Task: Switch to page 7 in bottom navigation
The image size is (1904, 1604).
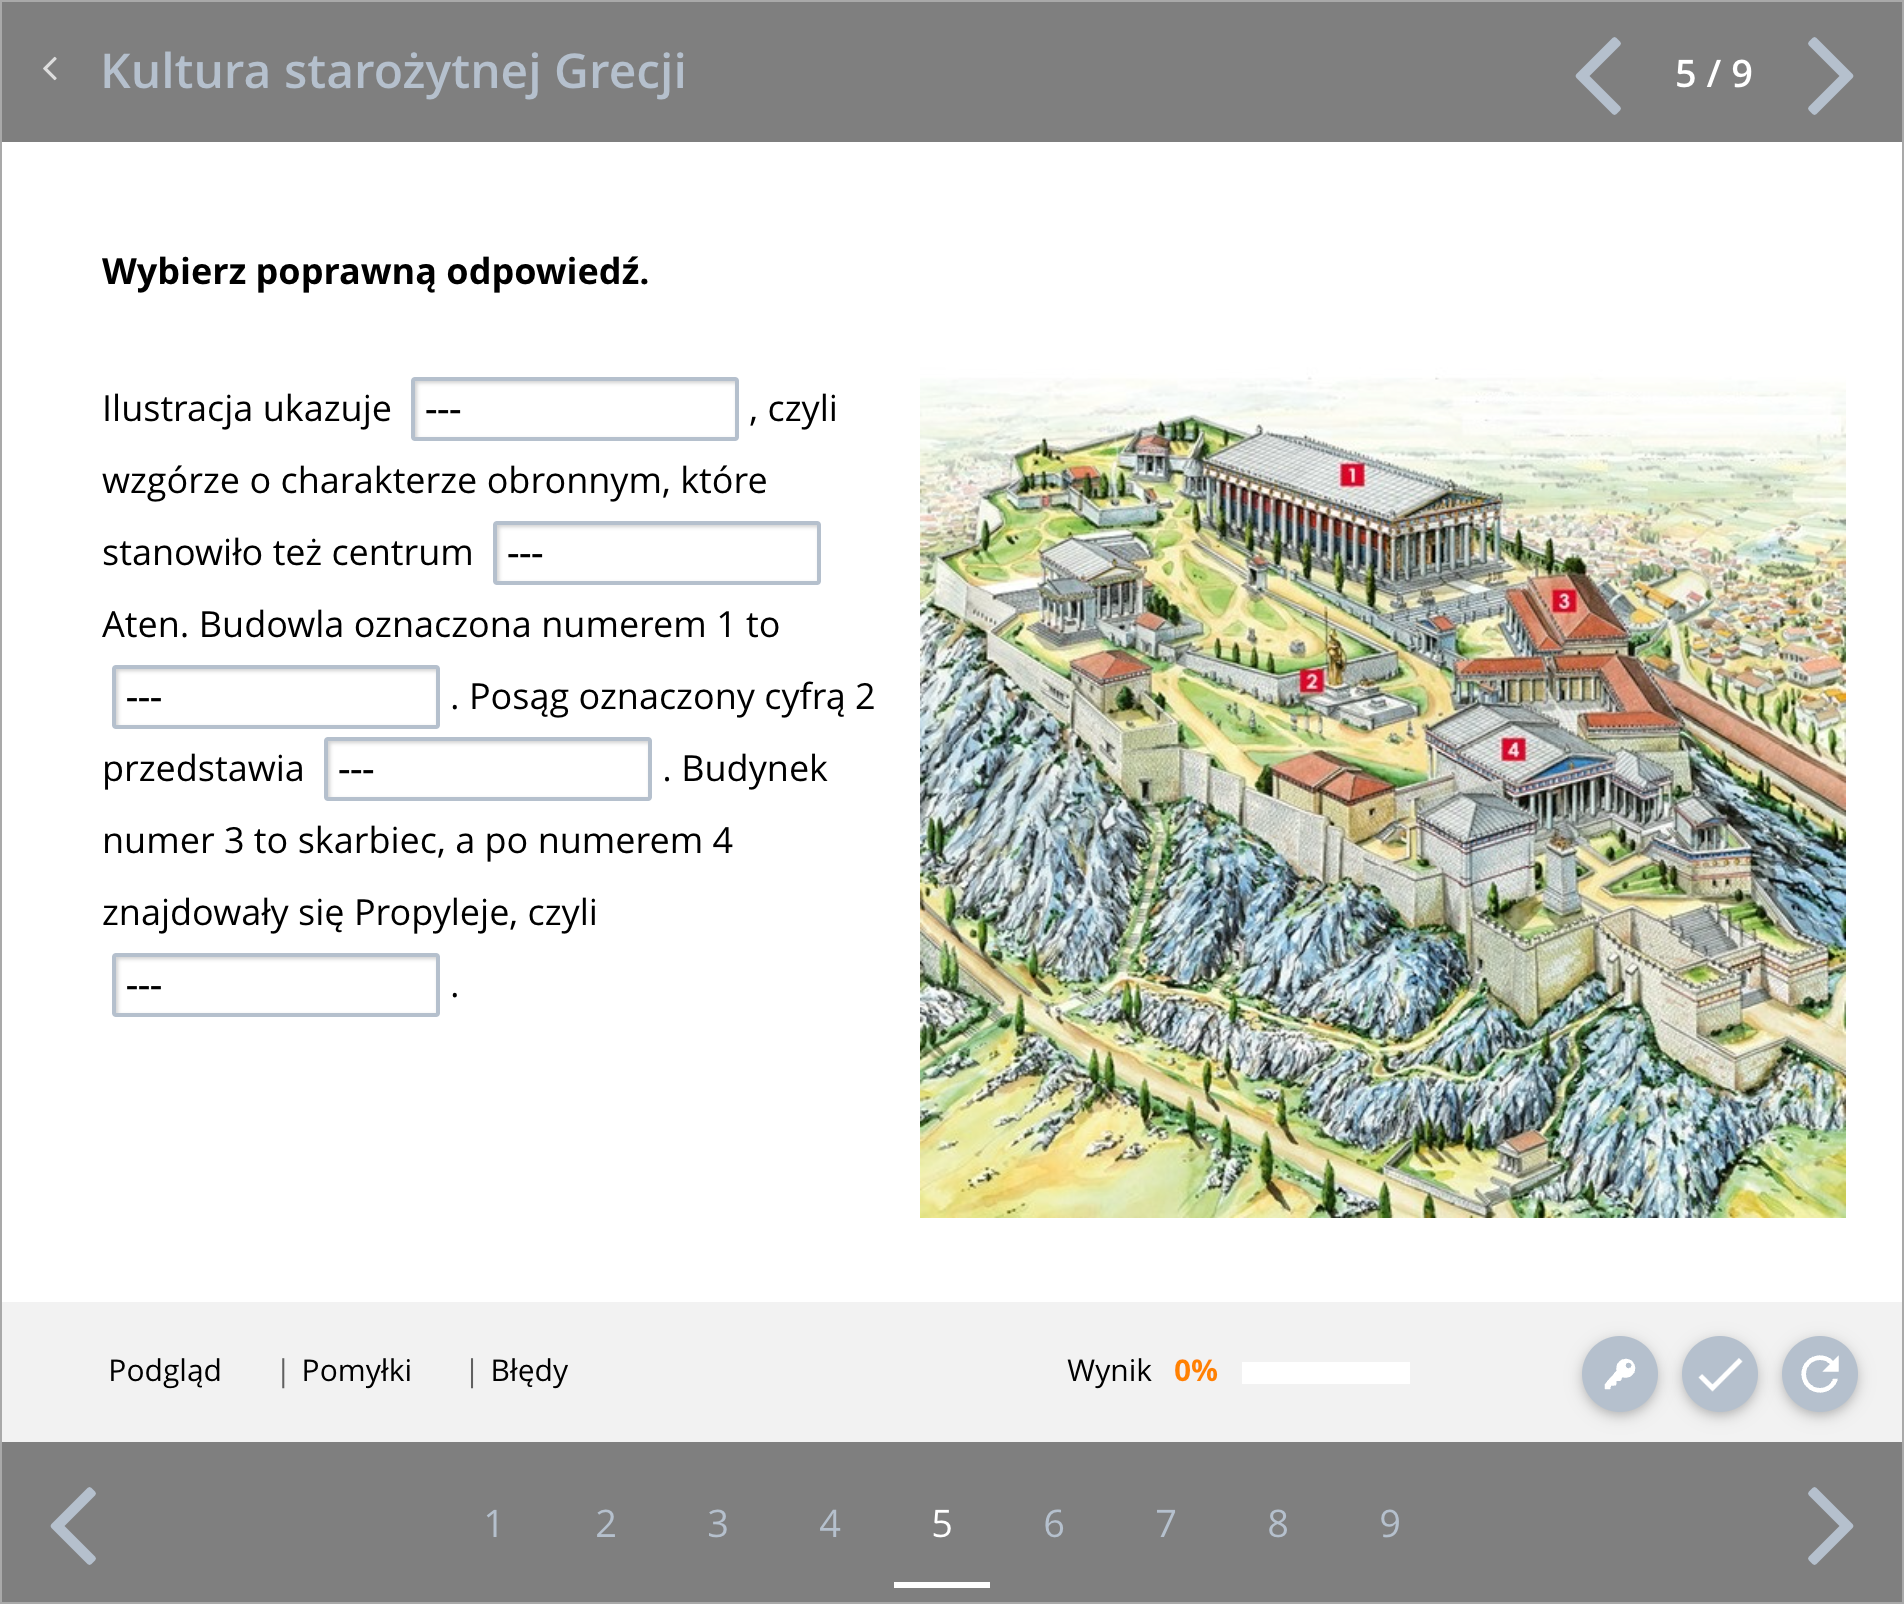Action: coord(1165,1524)
